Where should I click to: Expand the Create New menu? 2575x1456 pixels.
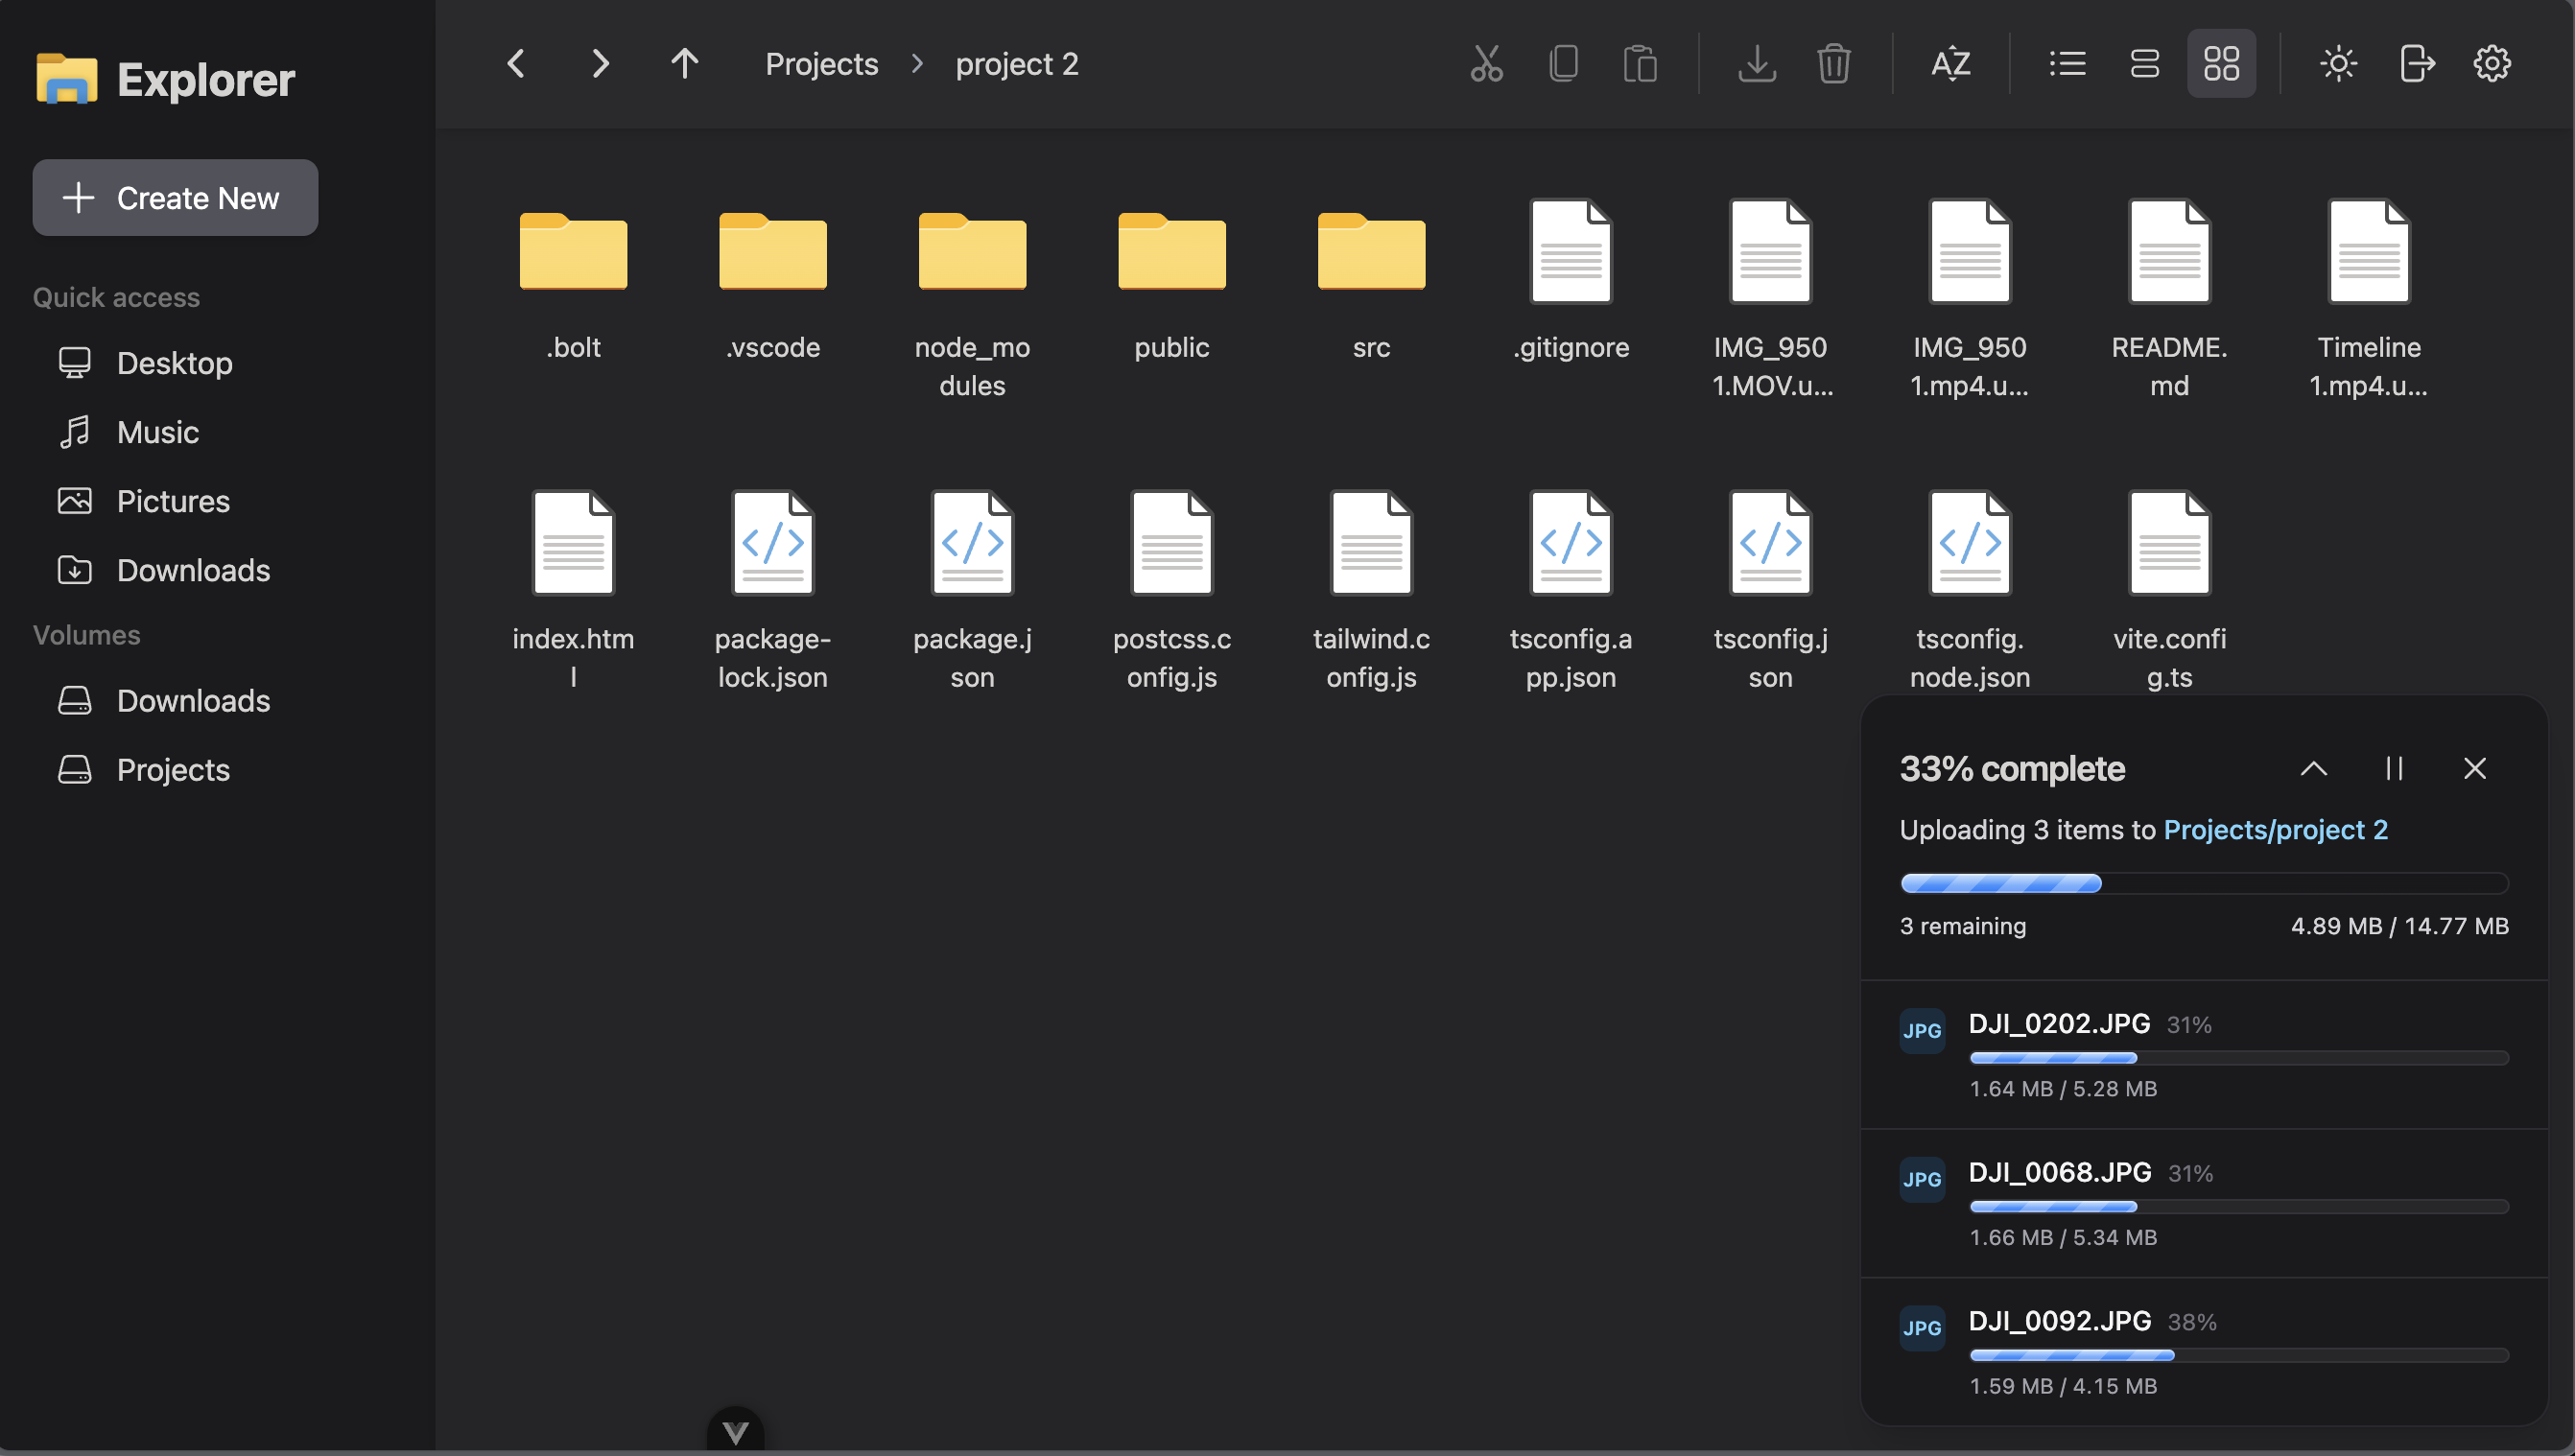(175, 197)
